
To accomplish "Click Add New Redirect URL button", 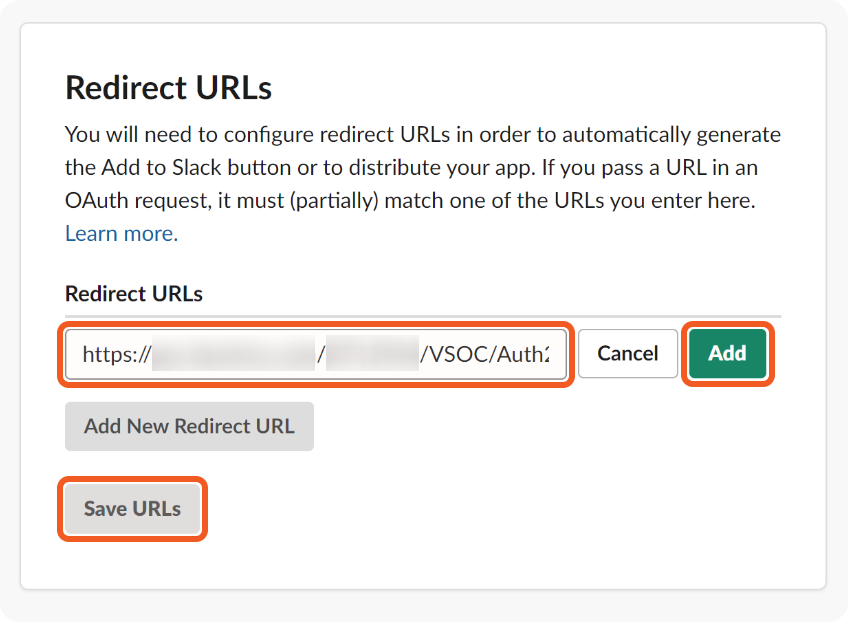I will click(x=189, y=426).
